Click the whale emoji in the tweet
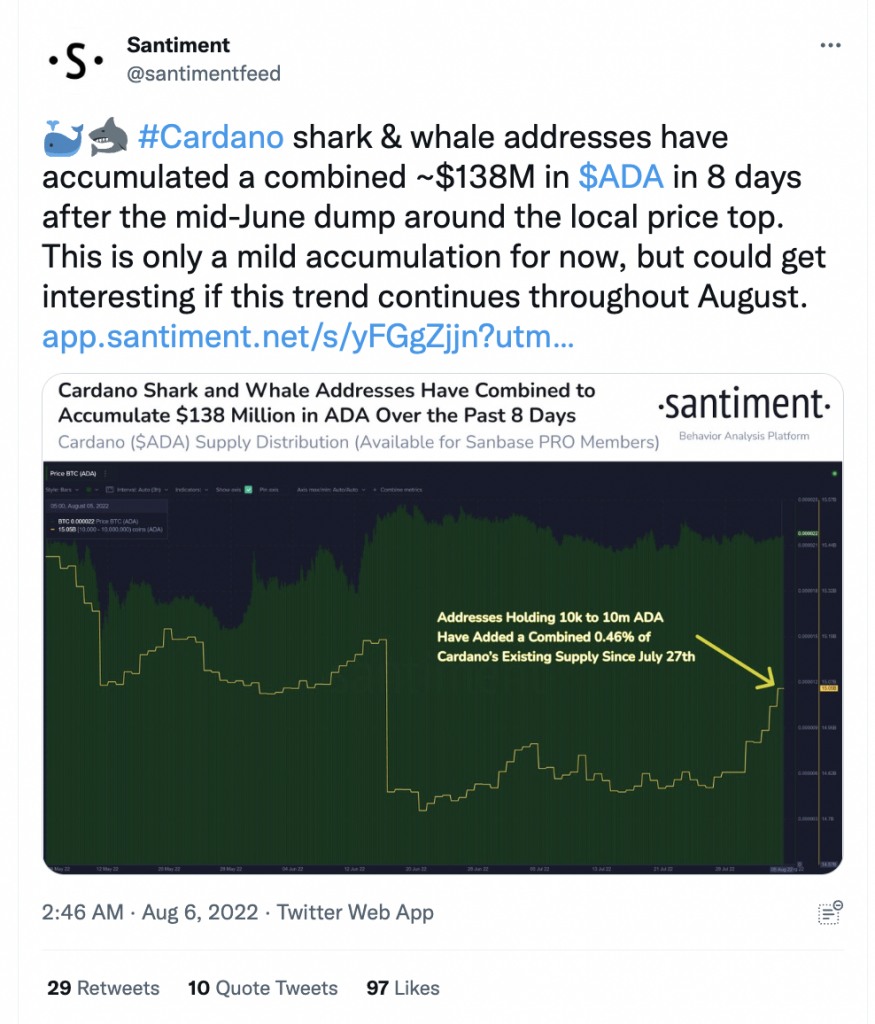 pyautogui.click(x=63, y=138)
